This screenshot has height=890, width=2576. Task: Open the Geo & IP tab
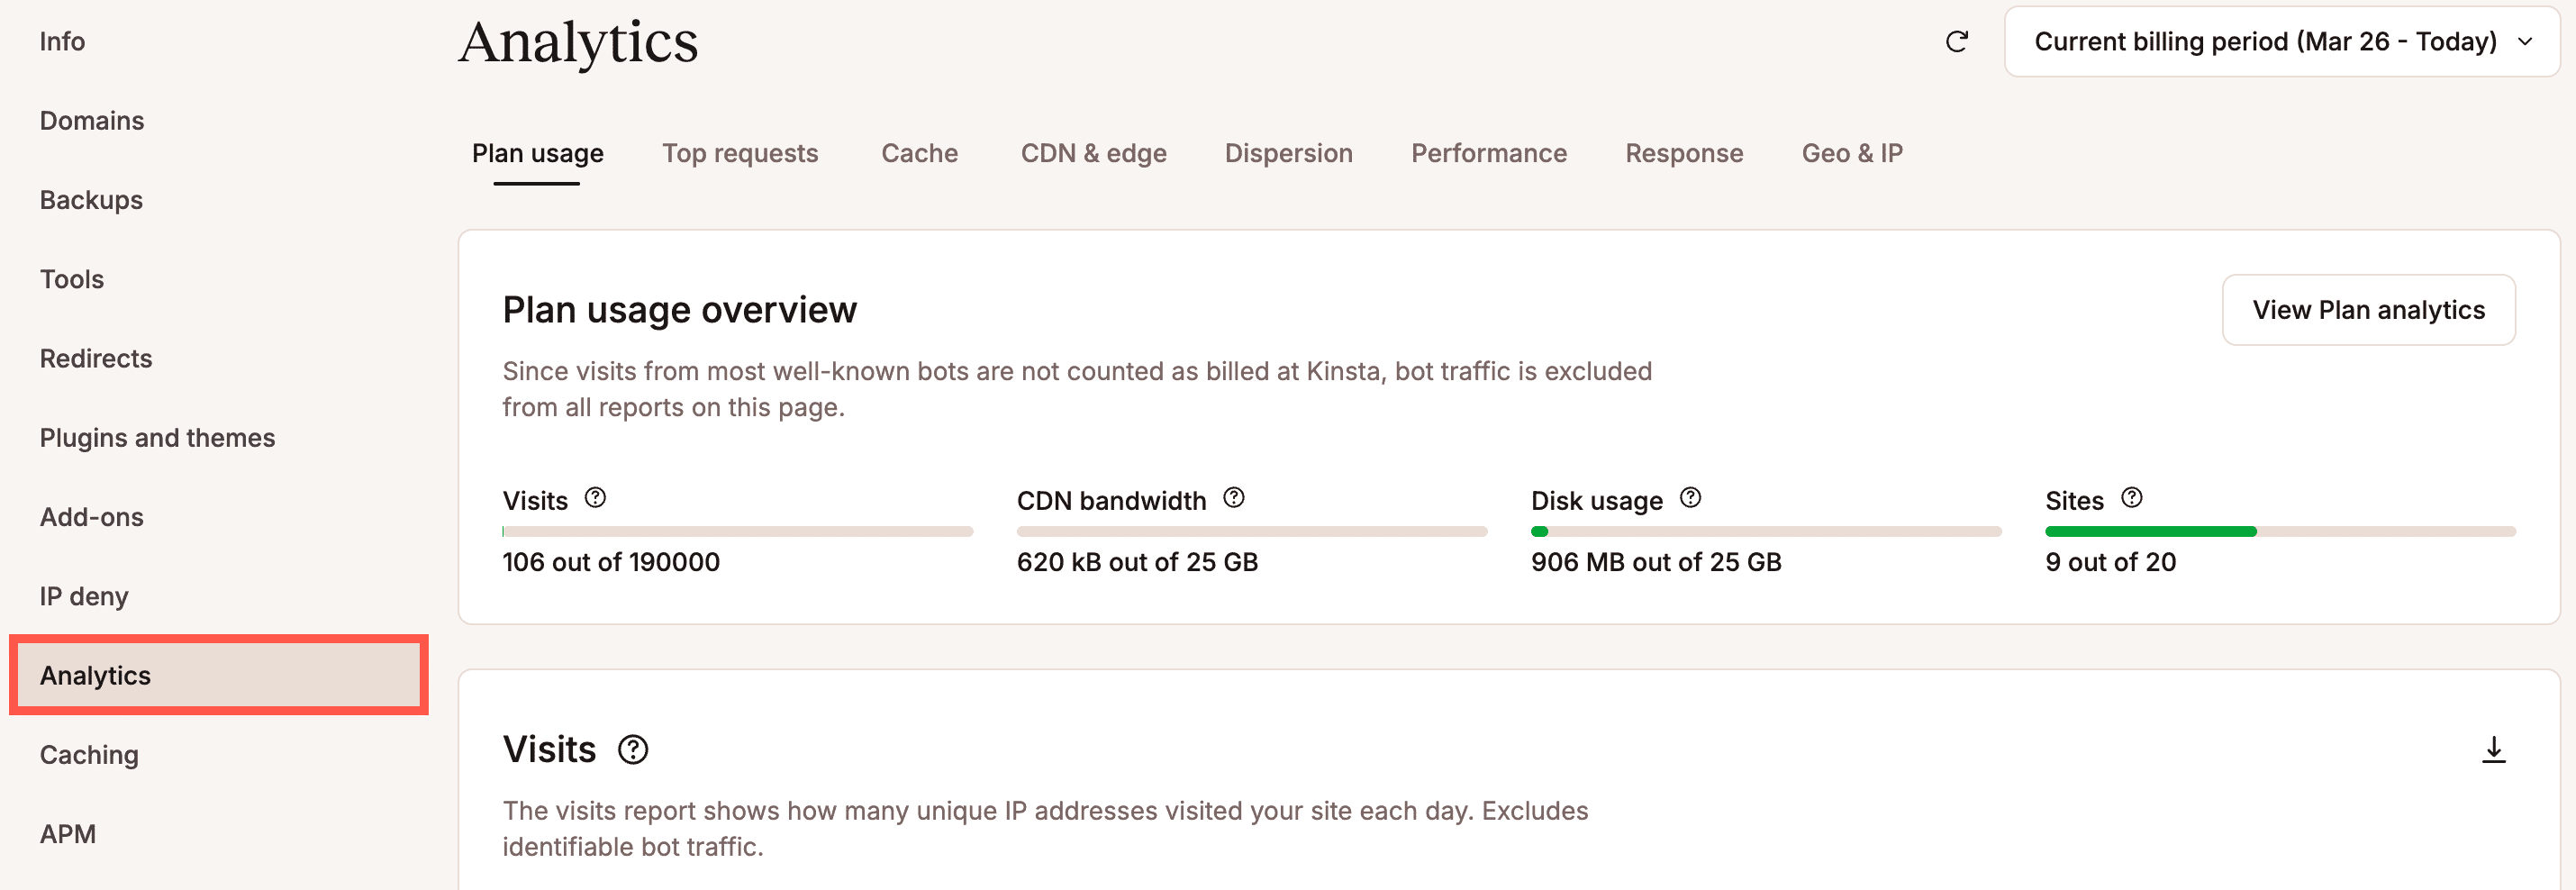point(1851,153)
